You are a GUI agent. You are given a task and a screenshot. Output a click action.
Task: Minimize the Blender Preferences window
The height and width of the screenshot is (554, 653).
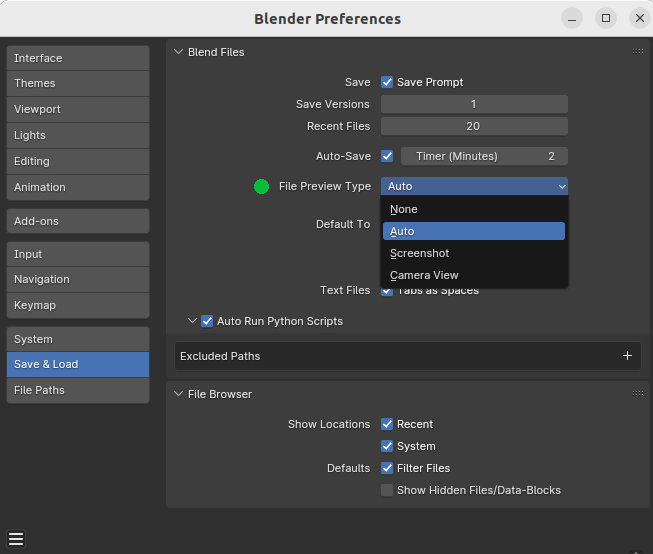[572, 18]
